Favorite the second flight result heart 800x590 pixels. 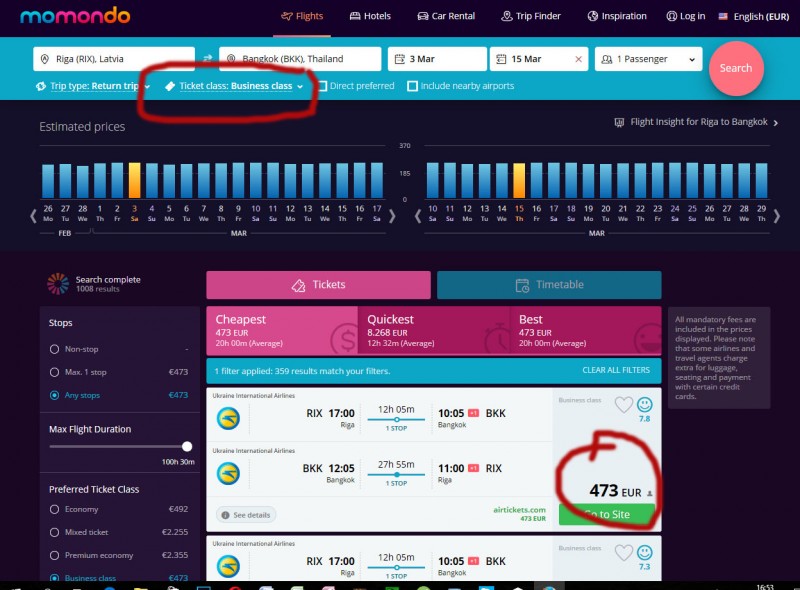point(623,553)
